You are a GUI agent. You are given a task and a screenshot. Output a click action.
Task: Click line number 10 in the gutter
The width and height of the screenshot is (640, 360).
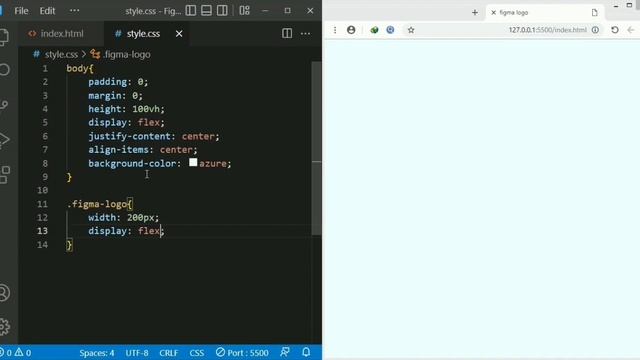click(42, 190)
